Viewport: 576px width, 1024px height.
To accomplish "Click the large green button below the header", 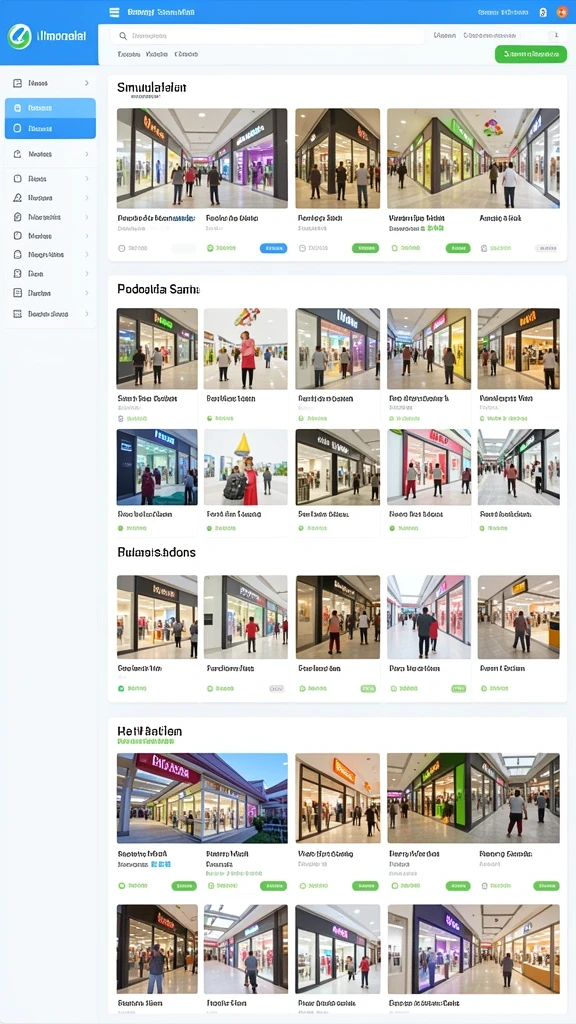I will (531, 54).
